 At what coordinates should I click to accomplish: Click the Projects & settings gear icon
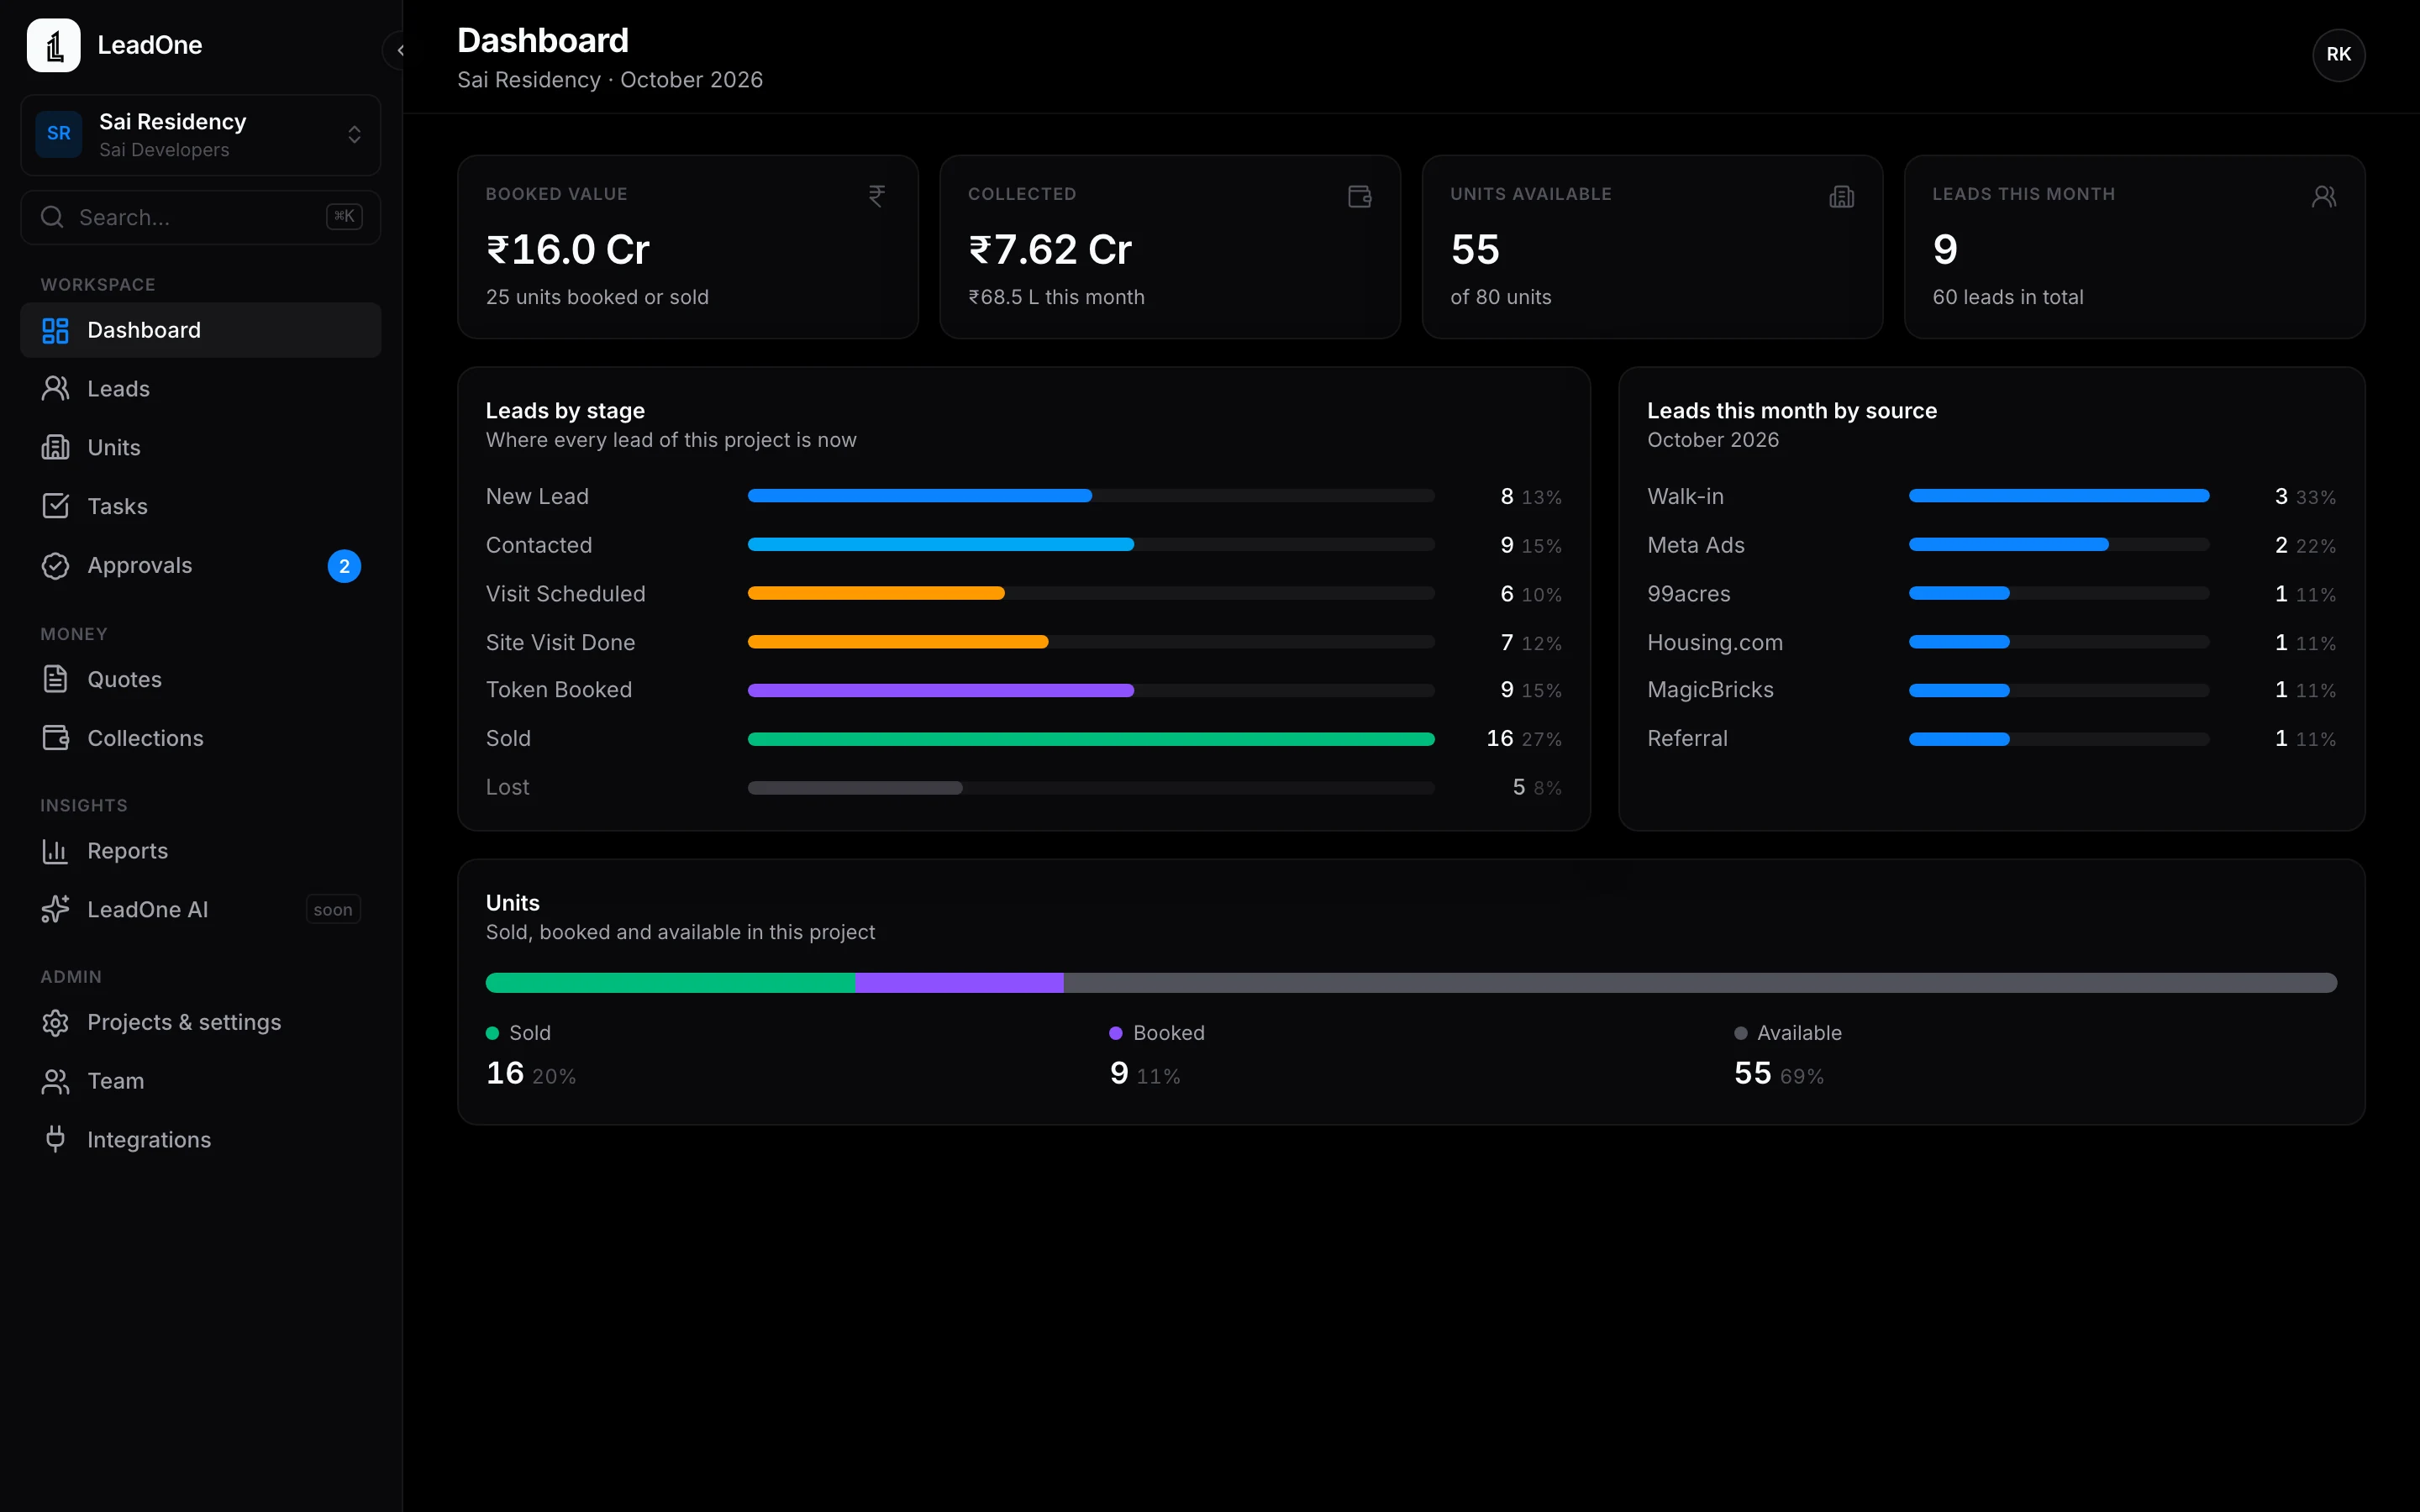point(55,1022)
